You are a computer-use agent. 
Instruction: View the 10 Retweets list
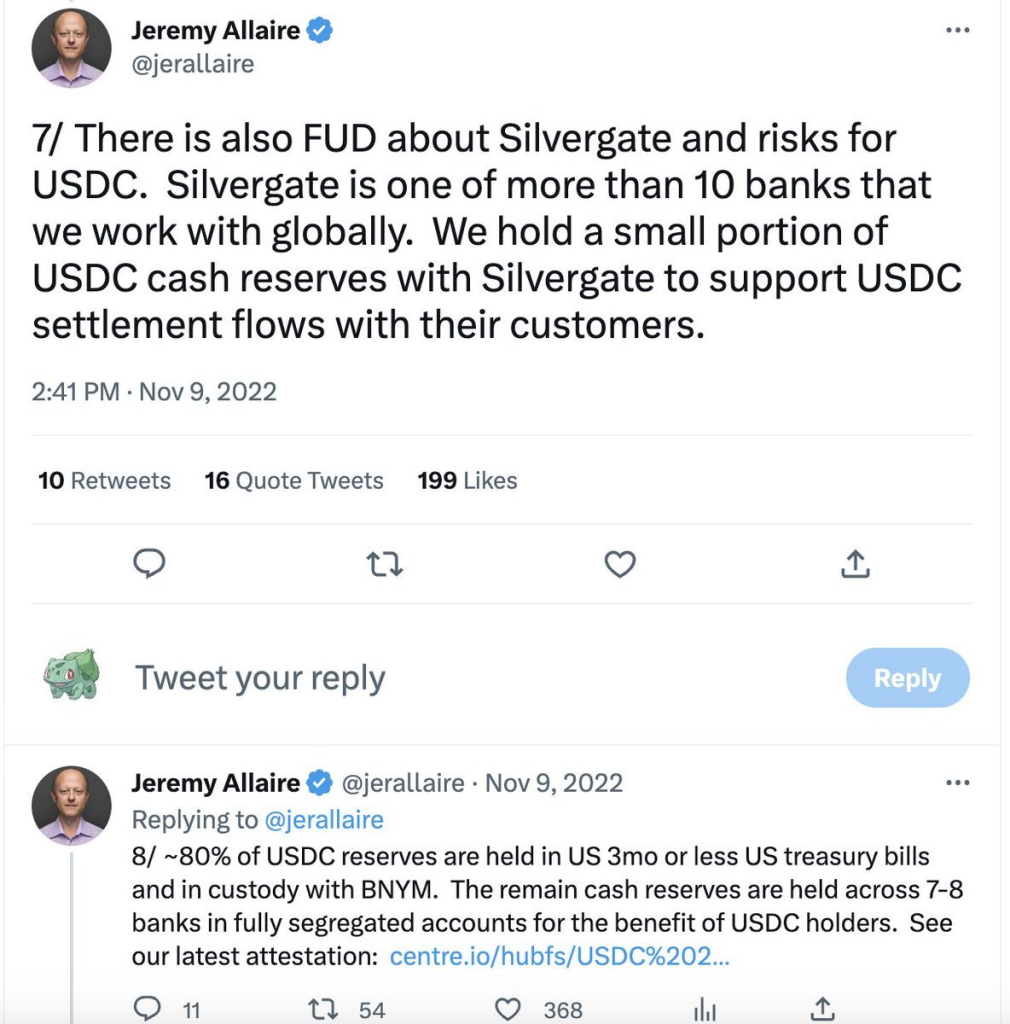(x=104, y=481)
